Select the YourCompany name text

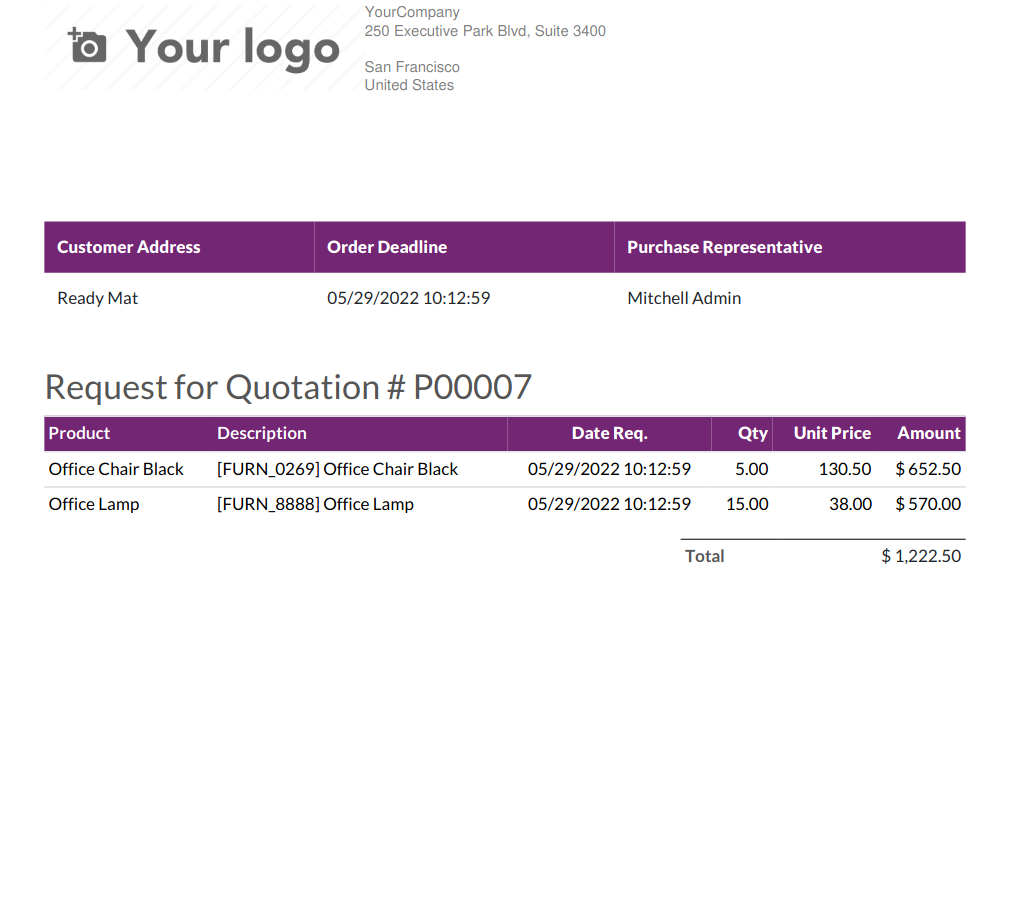point(412,13)
